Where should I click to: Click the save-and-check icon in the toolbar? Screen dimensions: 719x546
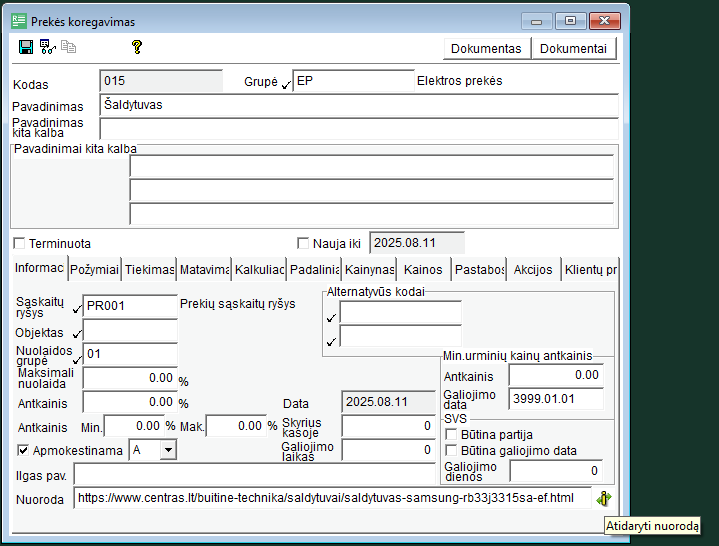[47, 47]
